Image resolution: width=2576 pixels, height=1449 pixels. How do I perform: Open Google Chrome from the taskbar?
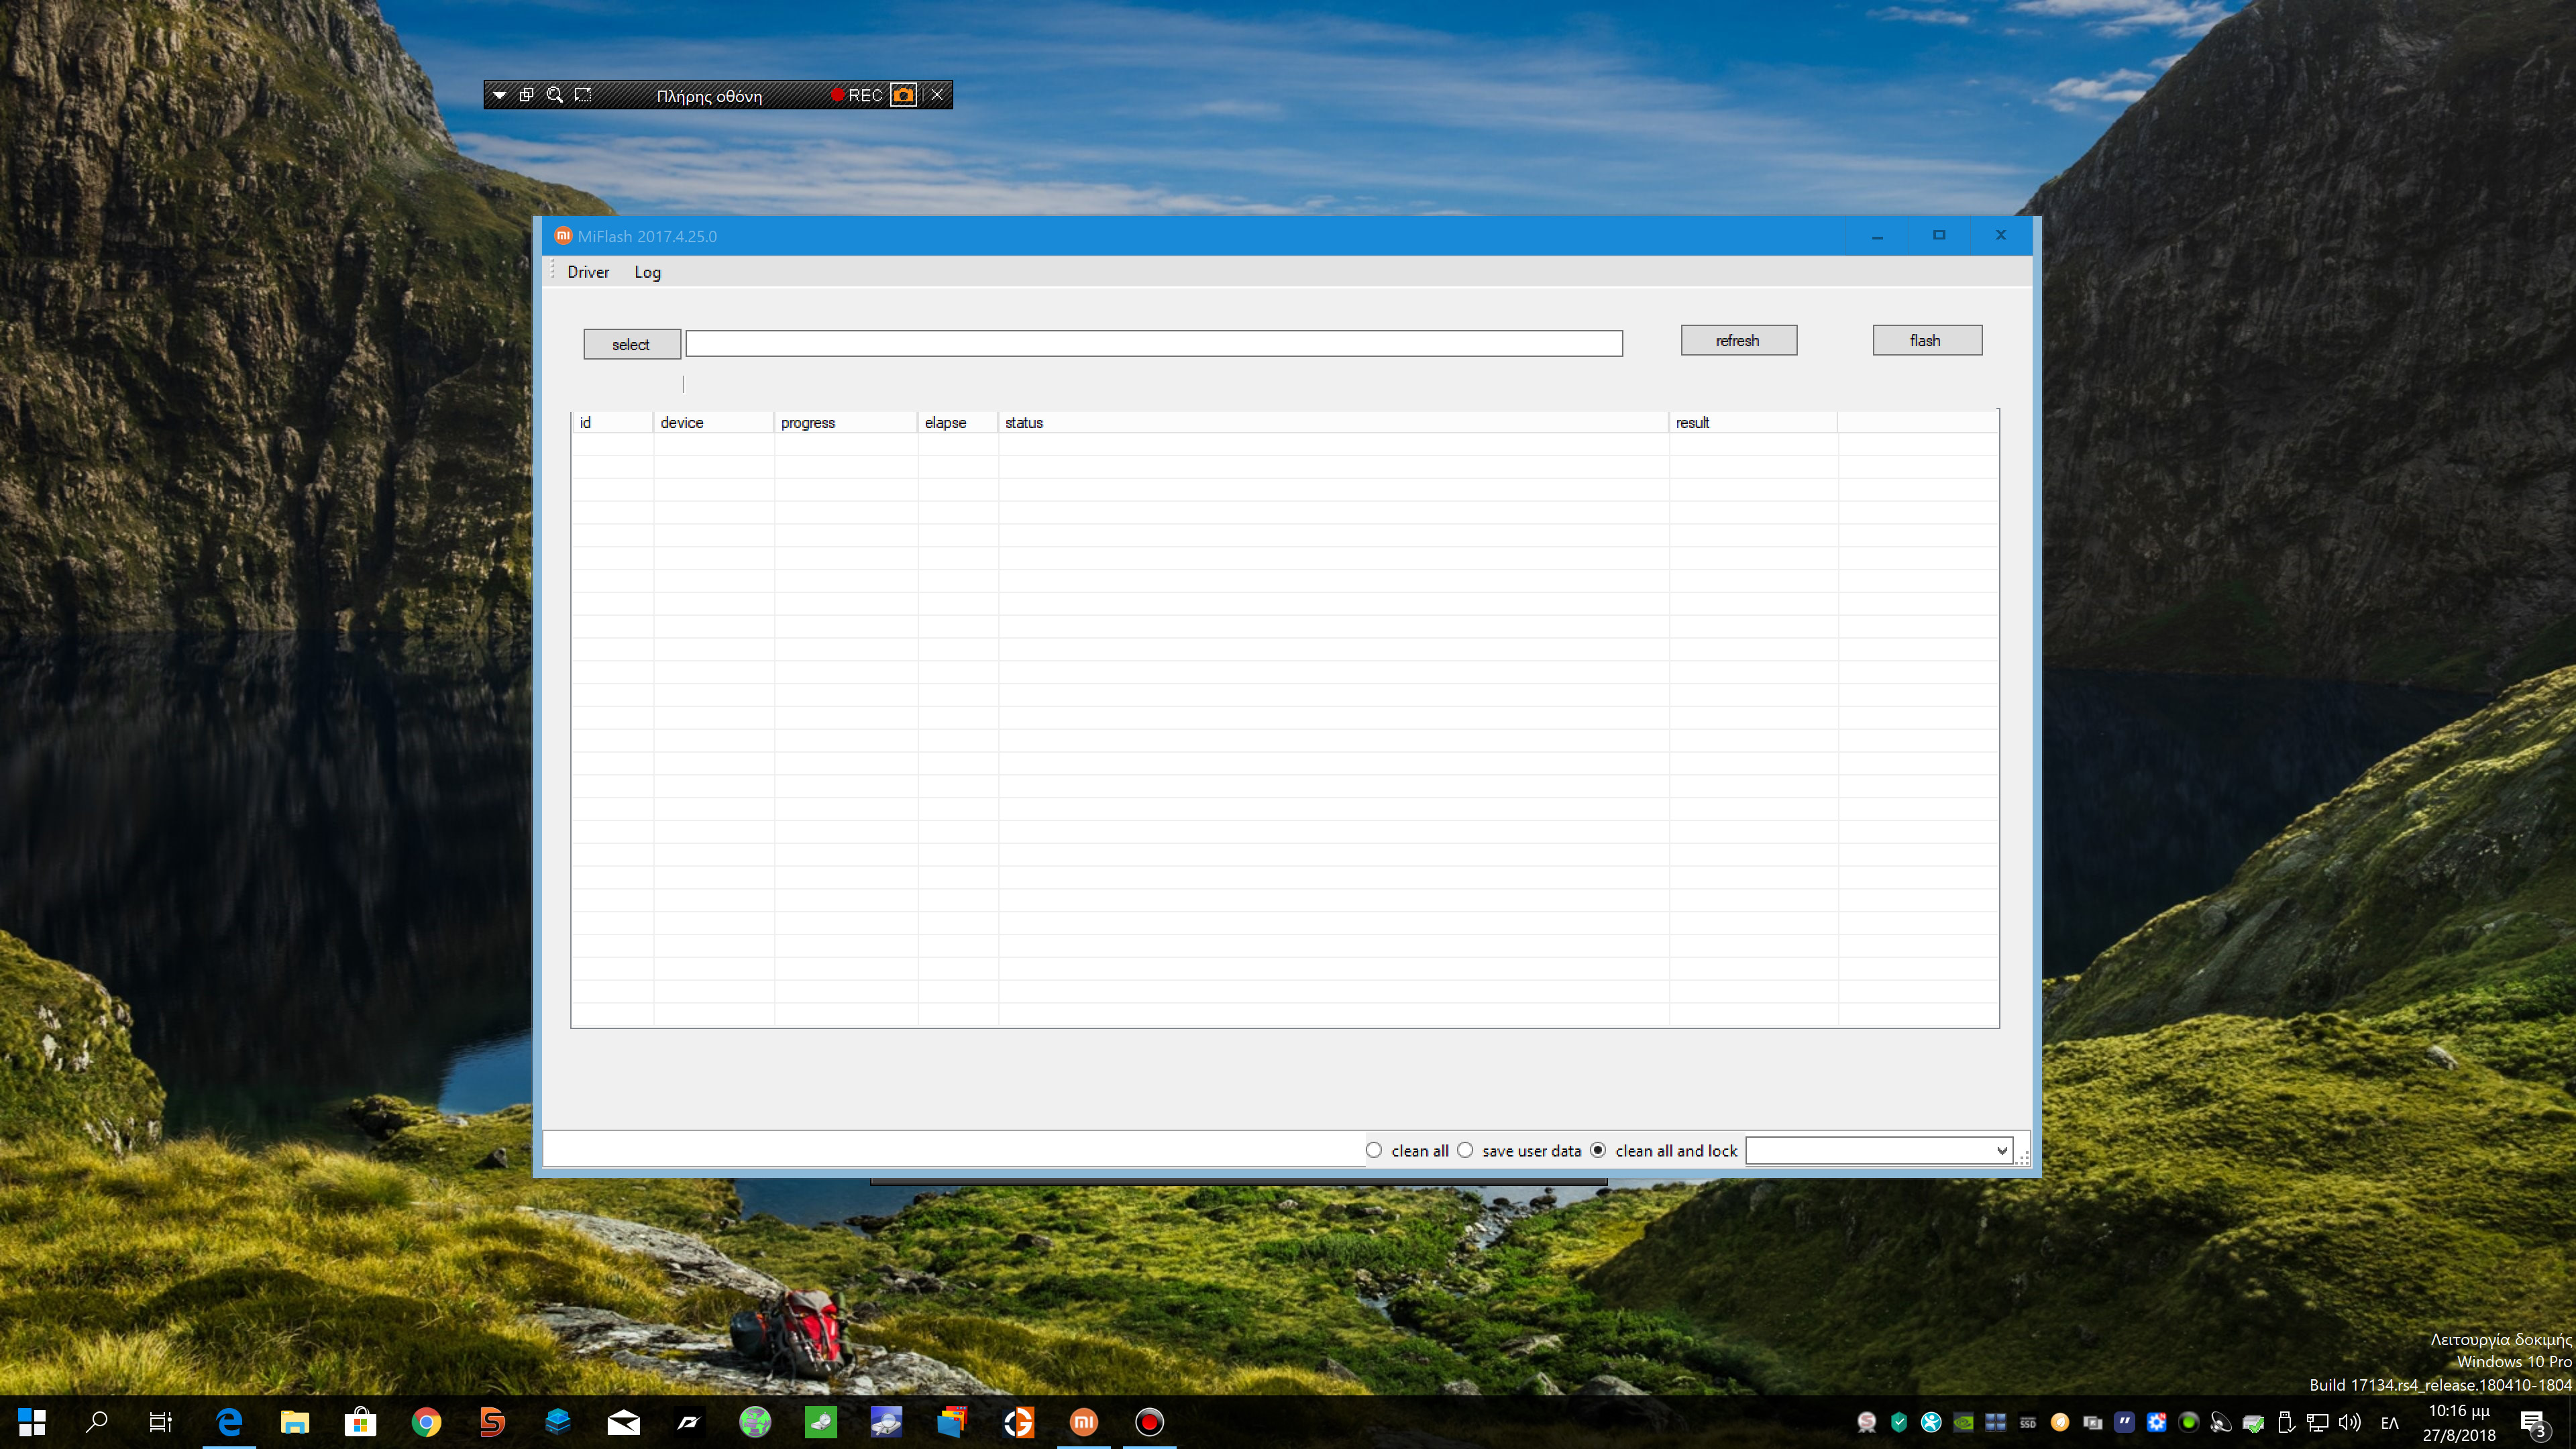click(426, 1421)
